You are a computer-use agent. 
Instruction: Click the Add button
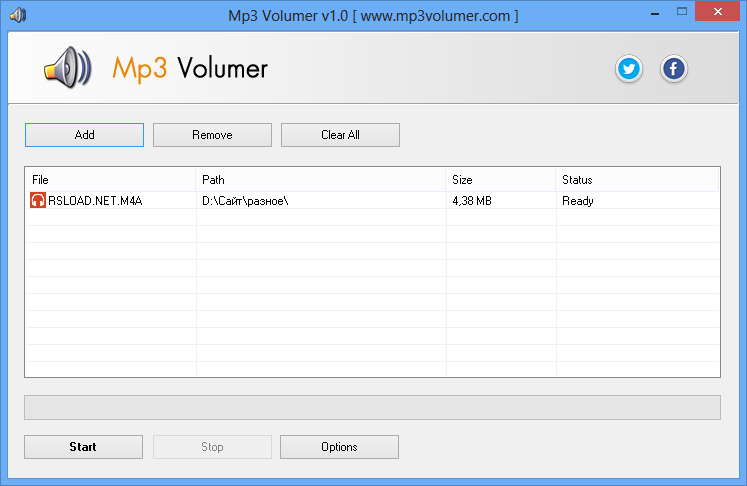pos(84,135)
